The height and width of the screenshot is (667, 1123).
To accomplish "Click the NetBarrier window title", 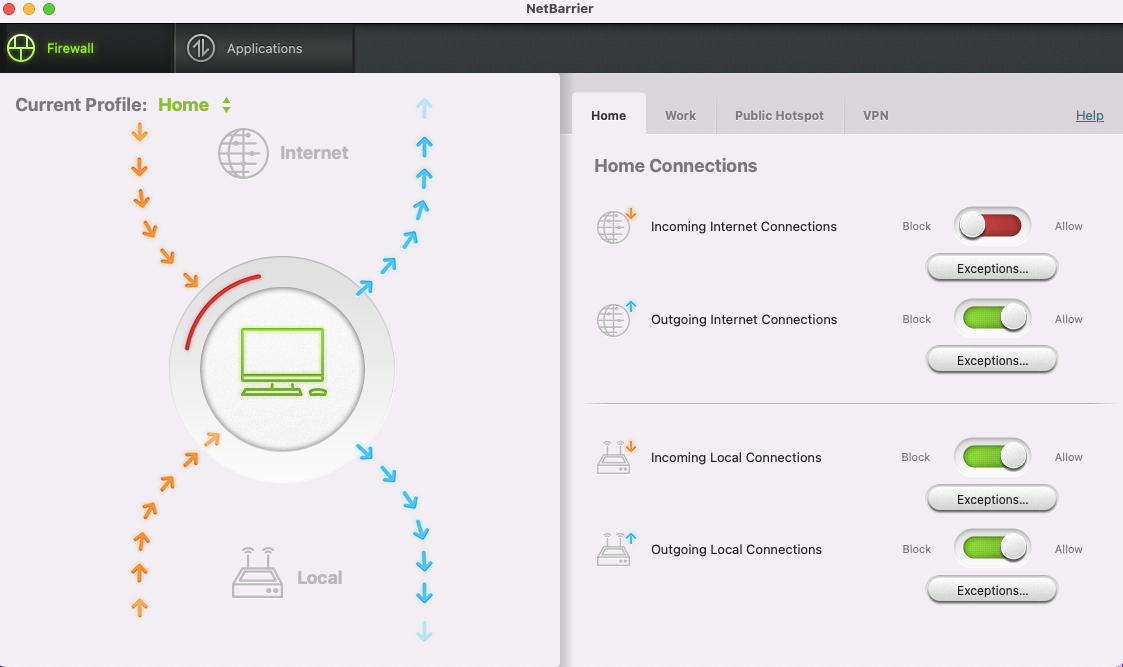I will pyautogui.click(x=559, y=9).
